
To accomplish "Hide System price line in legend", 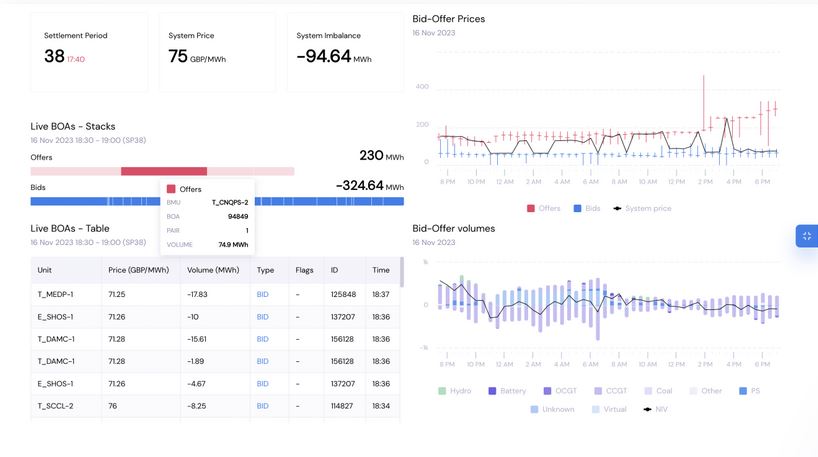I will [x=641, y=208].
